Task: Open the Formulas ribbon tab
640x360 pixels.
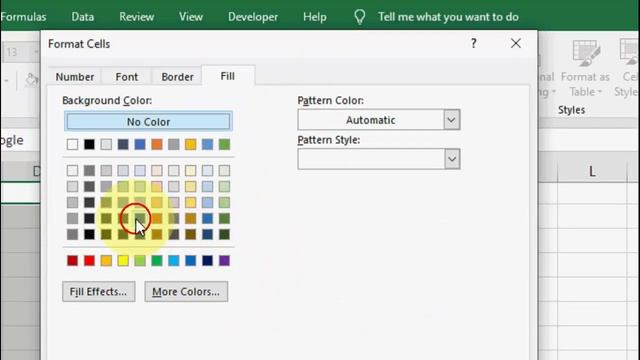Action: click(x=23, y=17)
